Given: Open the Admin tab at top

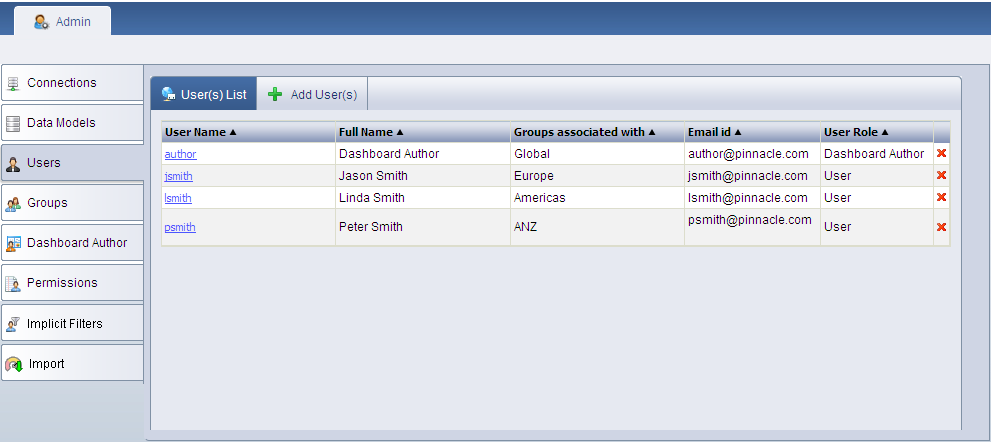Looking at the screenshot, I should click(x=63, y=21).
